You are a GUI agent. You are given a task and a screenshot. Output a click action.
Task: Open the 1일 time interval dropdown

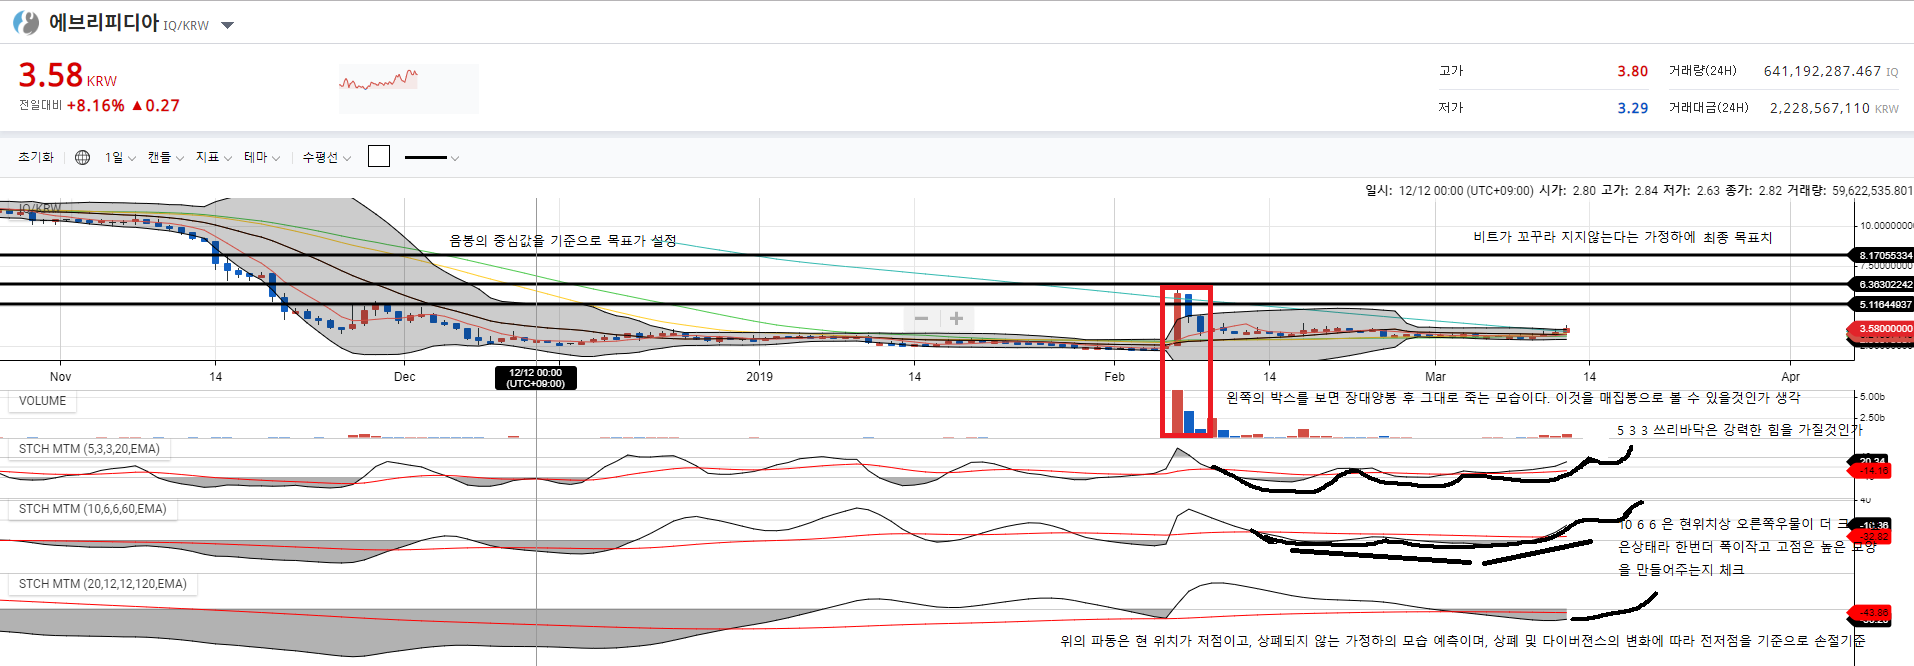120,157
